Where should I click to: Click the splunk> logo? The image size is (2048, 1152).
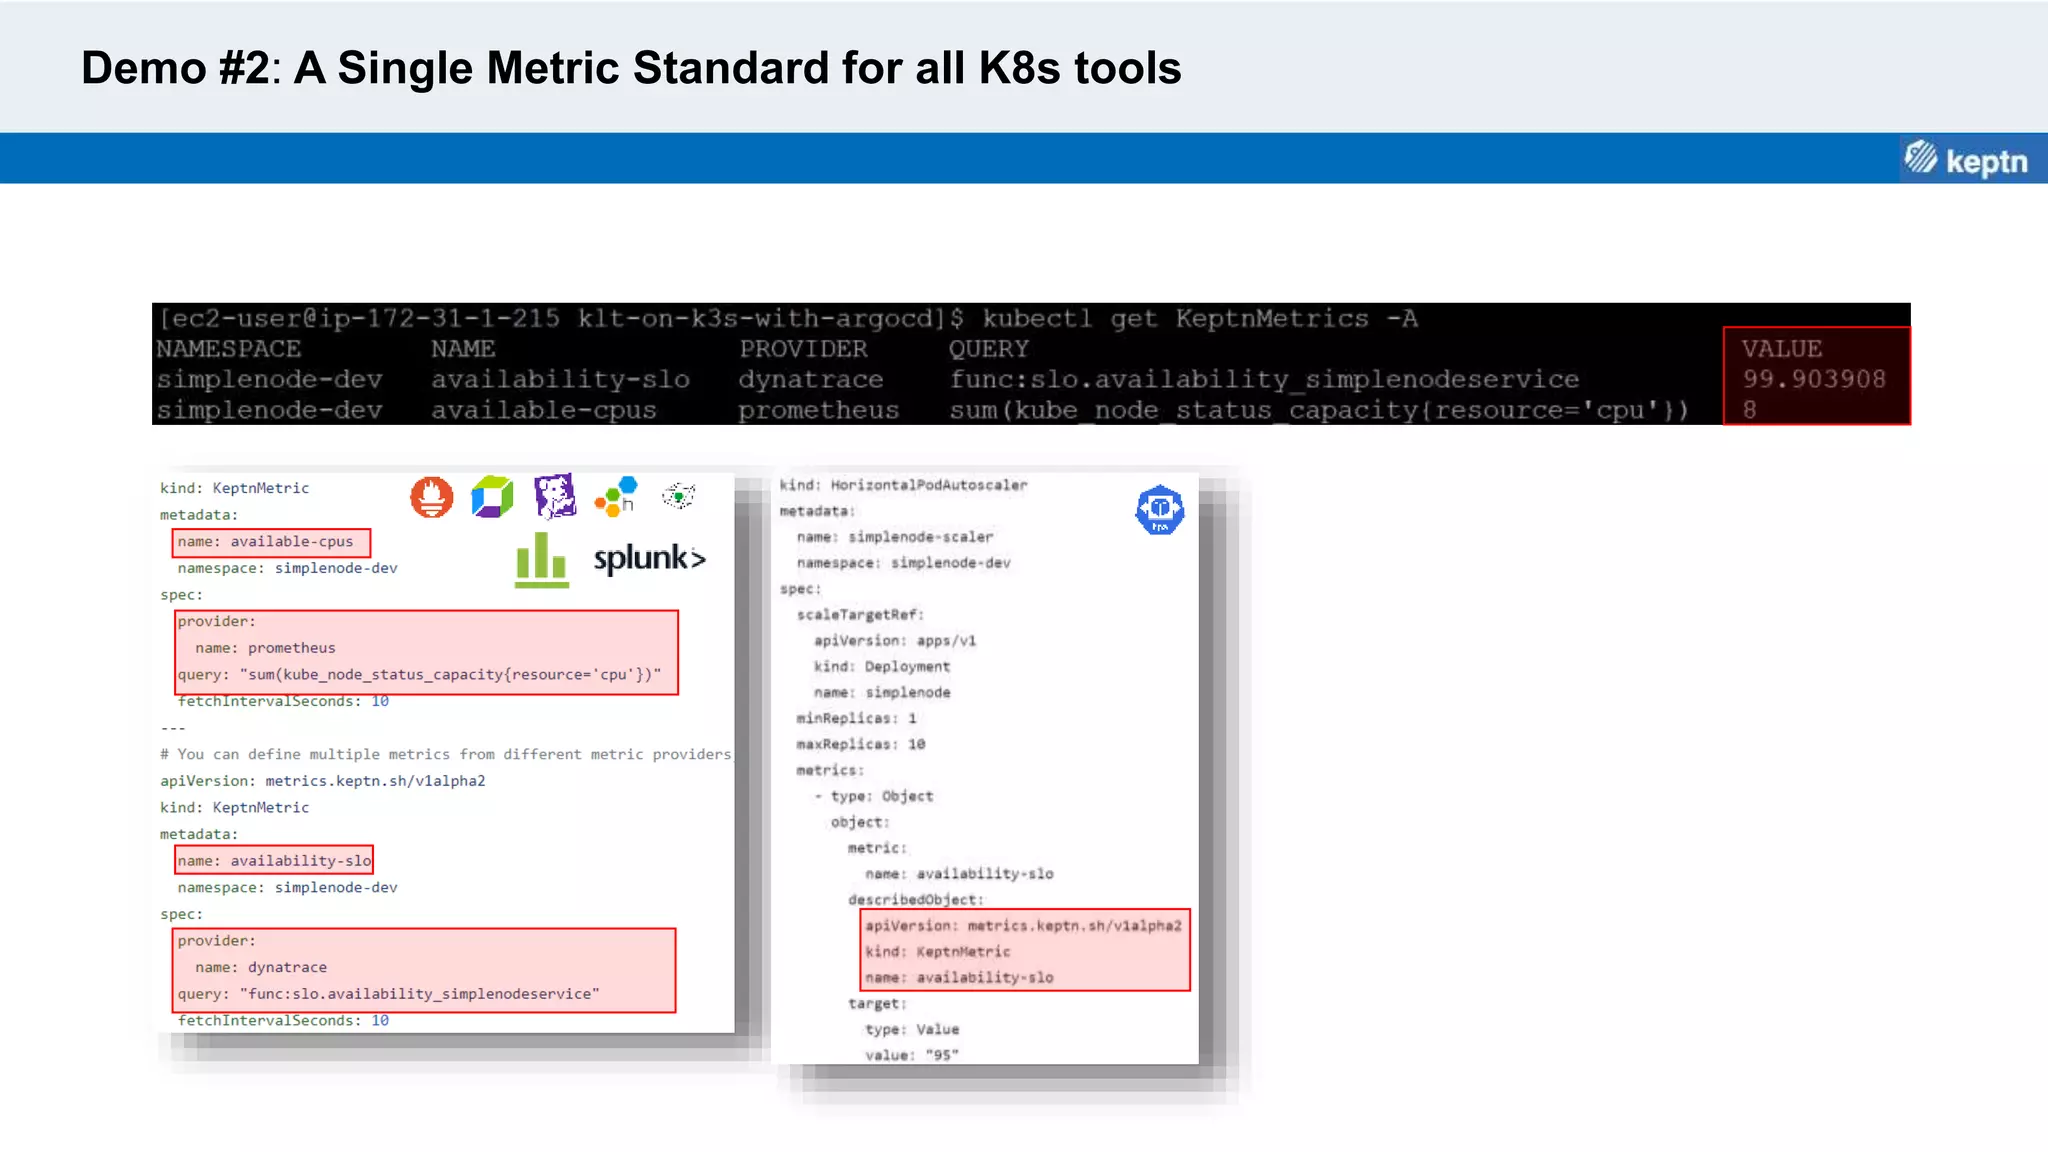coord(650,558)
